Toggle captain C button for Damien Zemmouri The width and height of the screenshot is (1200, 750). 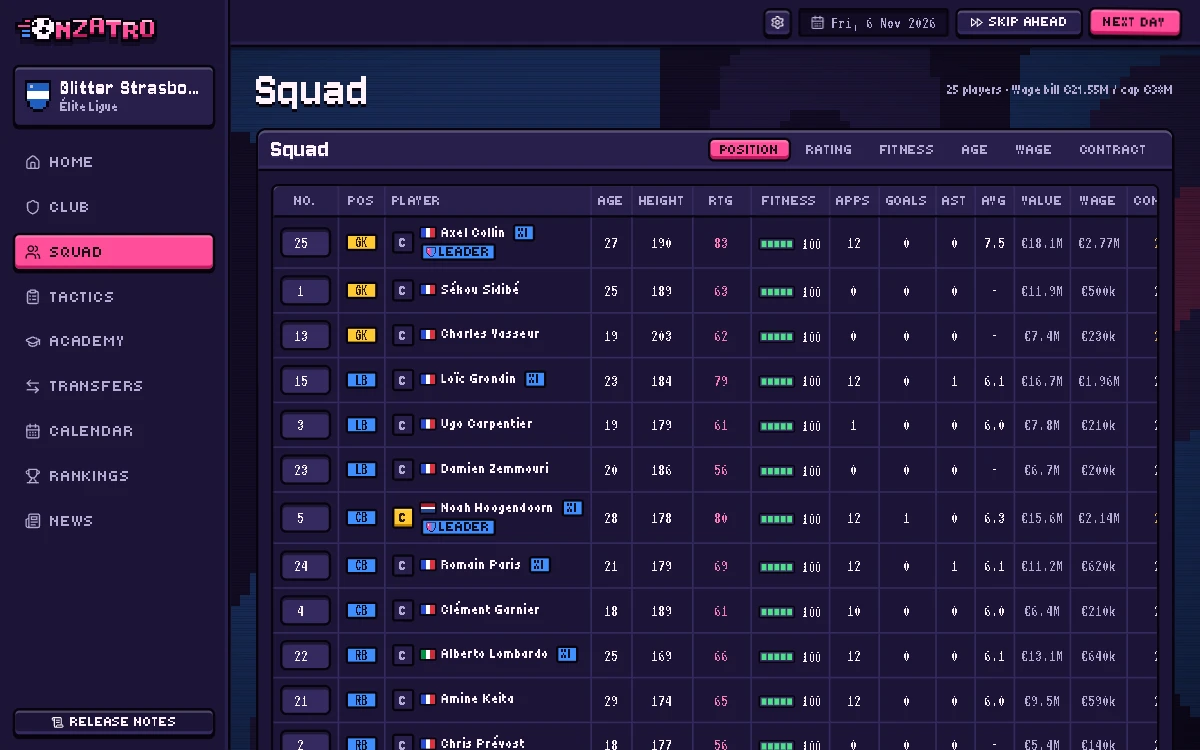(402, 470)
